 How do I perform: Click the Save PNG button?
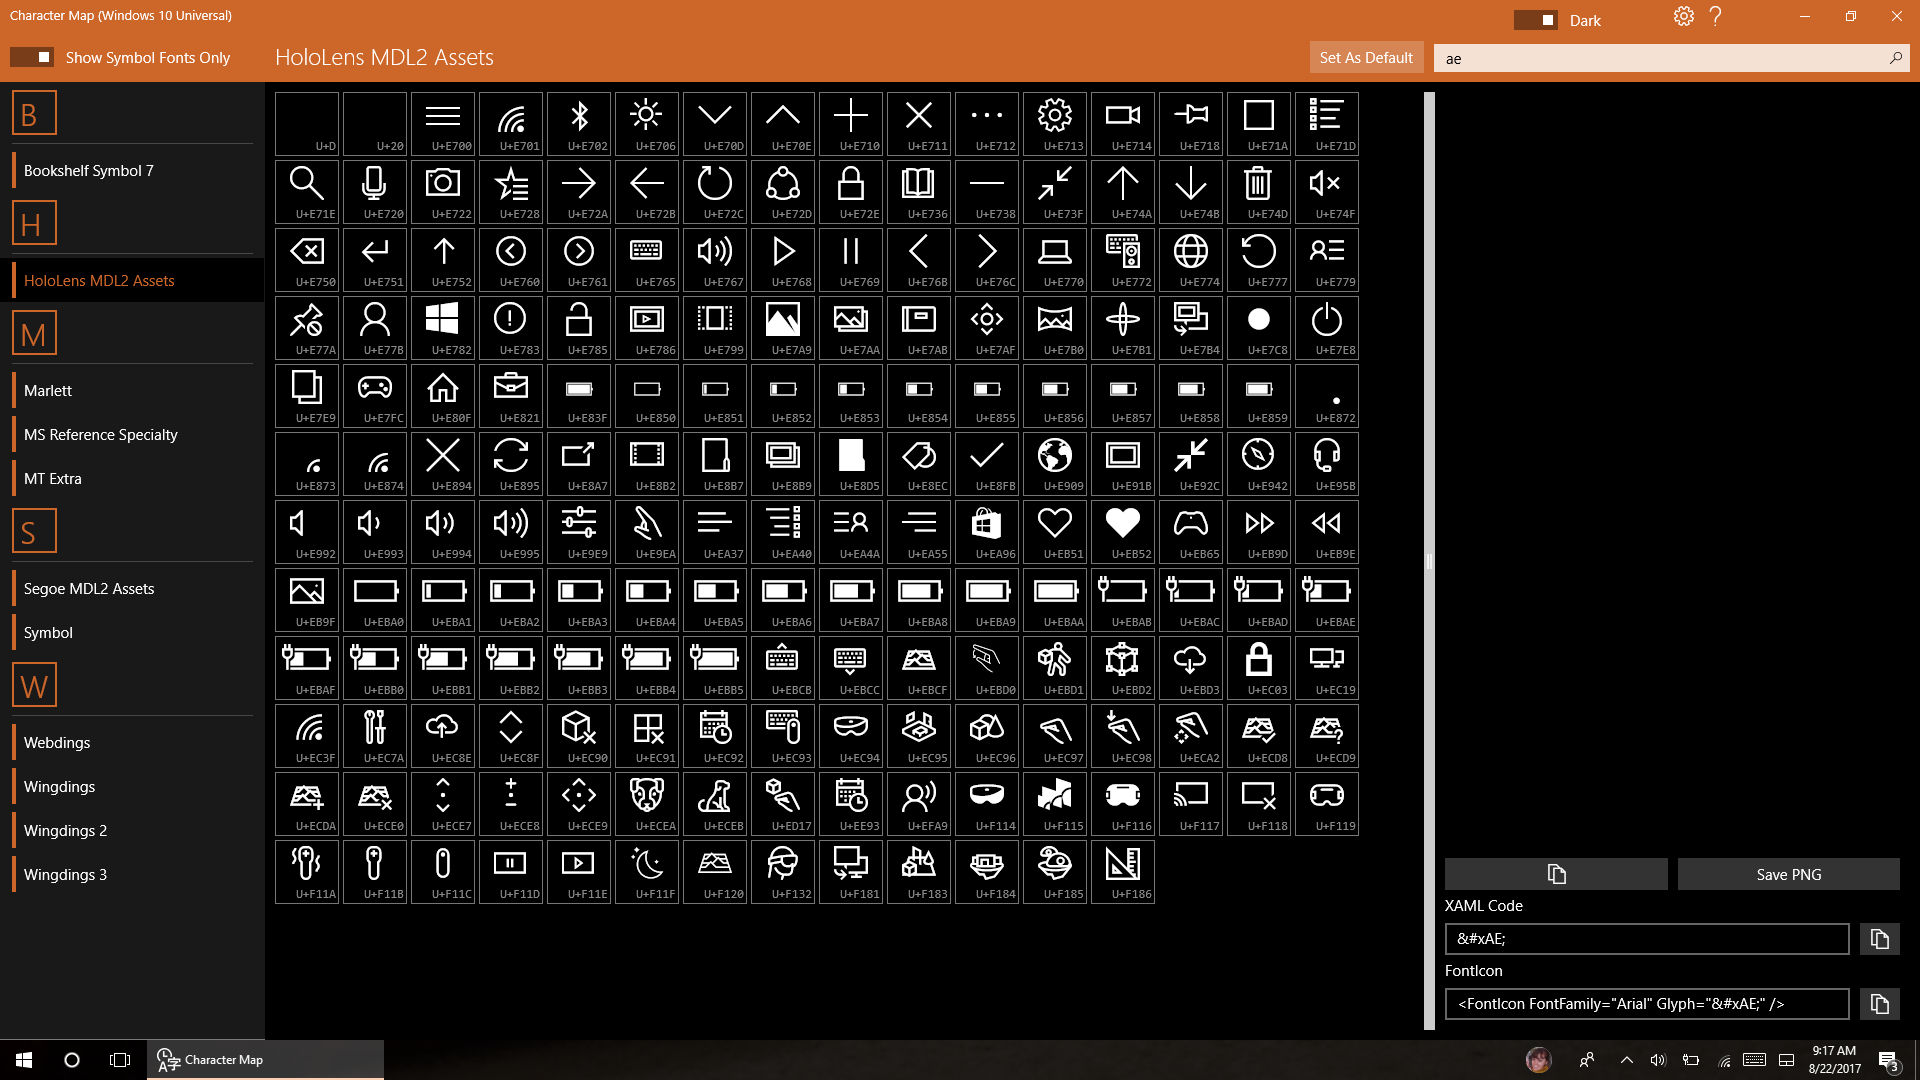click(x=1788, y=873)
